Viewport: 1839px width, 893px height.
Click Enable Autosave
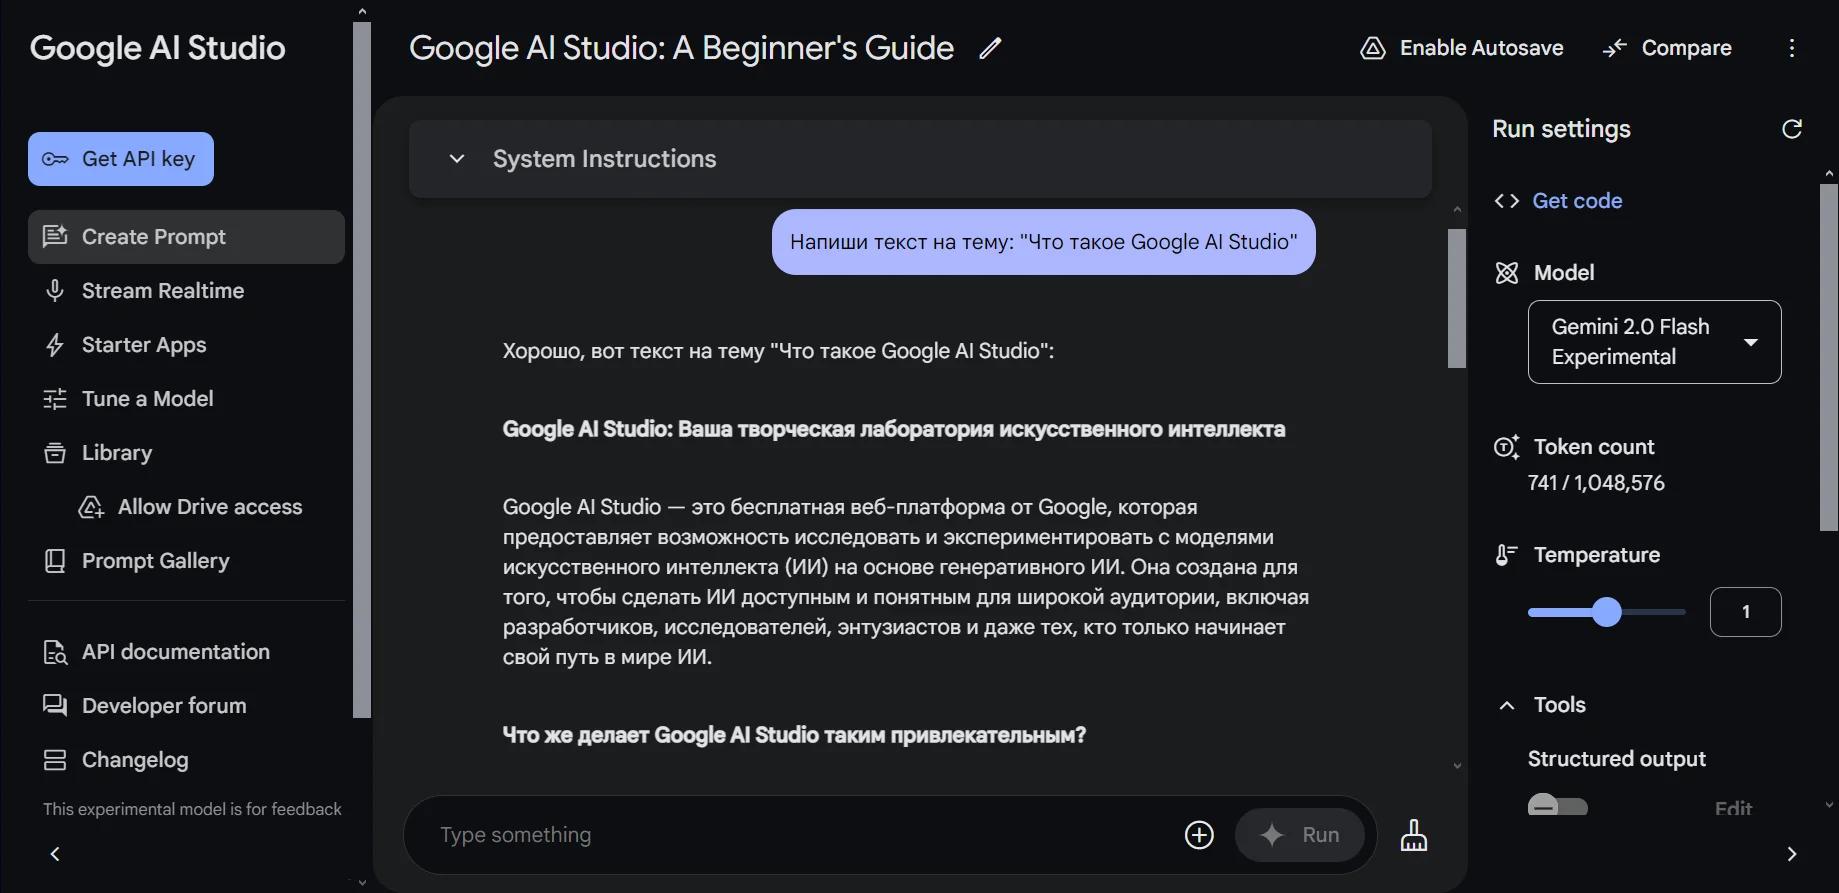coord(1462,48)
